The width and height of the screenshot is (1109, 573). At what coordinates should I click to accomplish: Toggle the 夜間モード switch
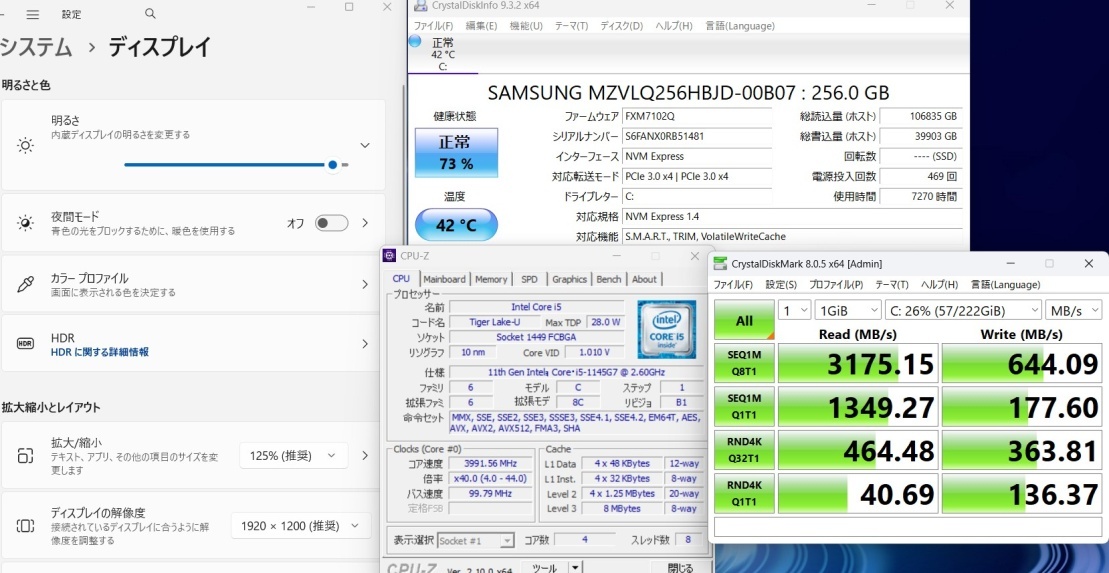332,223
